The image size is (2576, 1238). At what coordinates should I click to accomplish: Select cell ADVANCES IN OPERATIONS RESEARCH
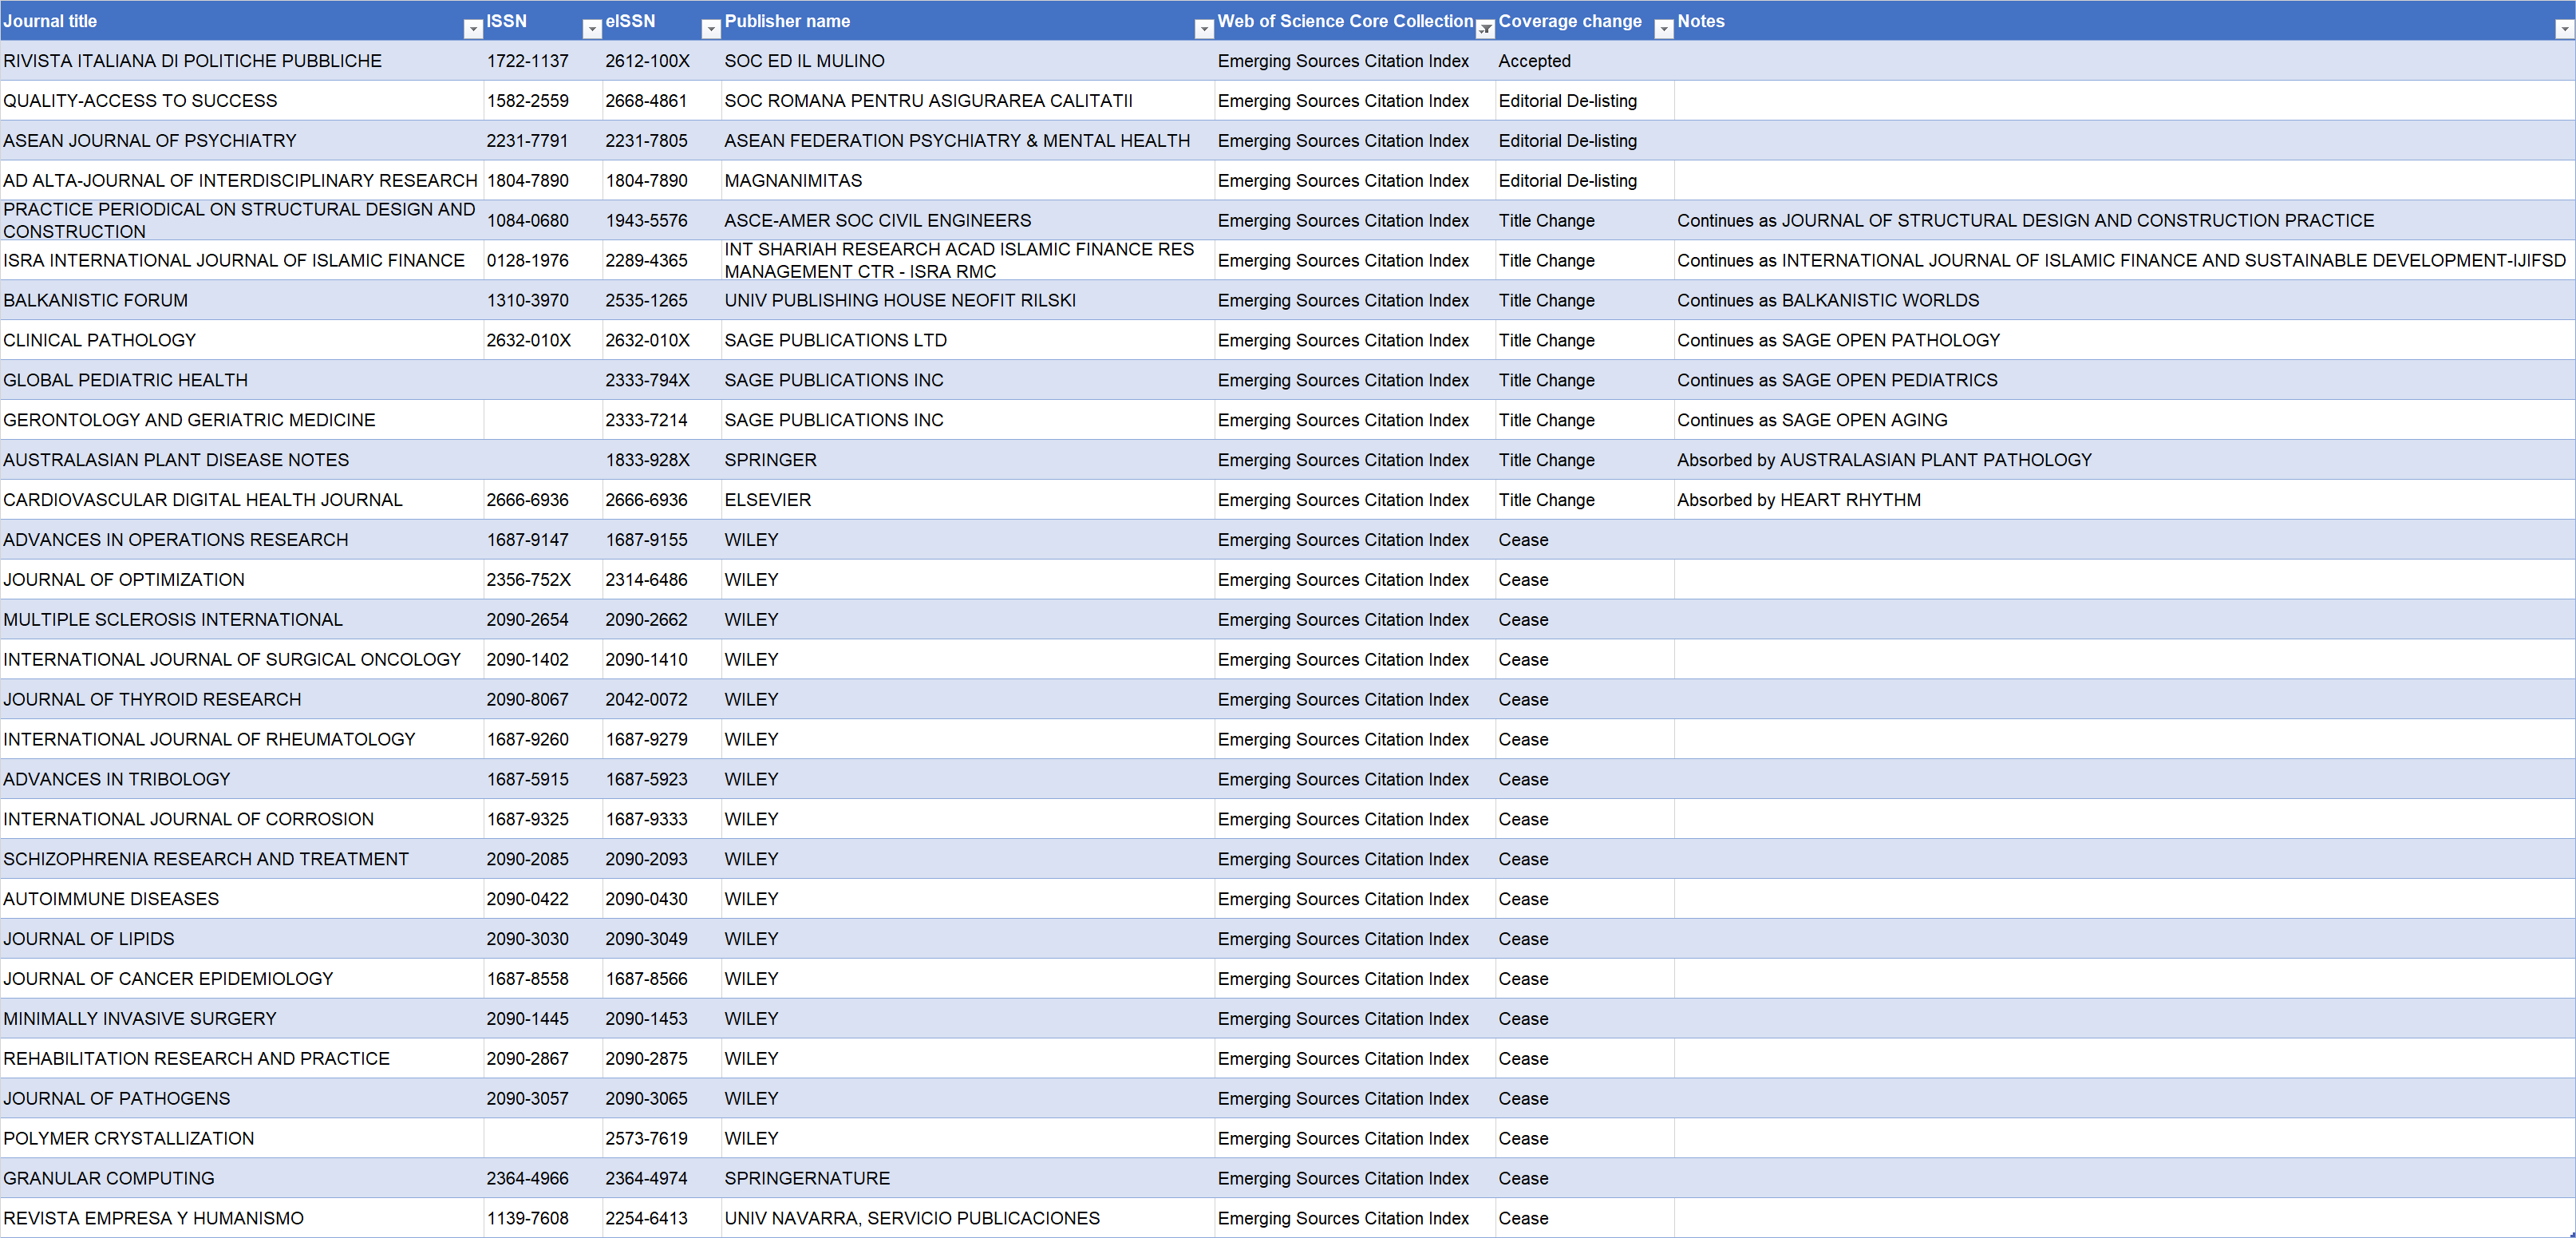[242, 540]
